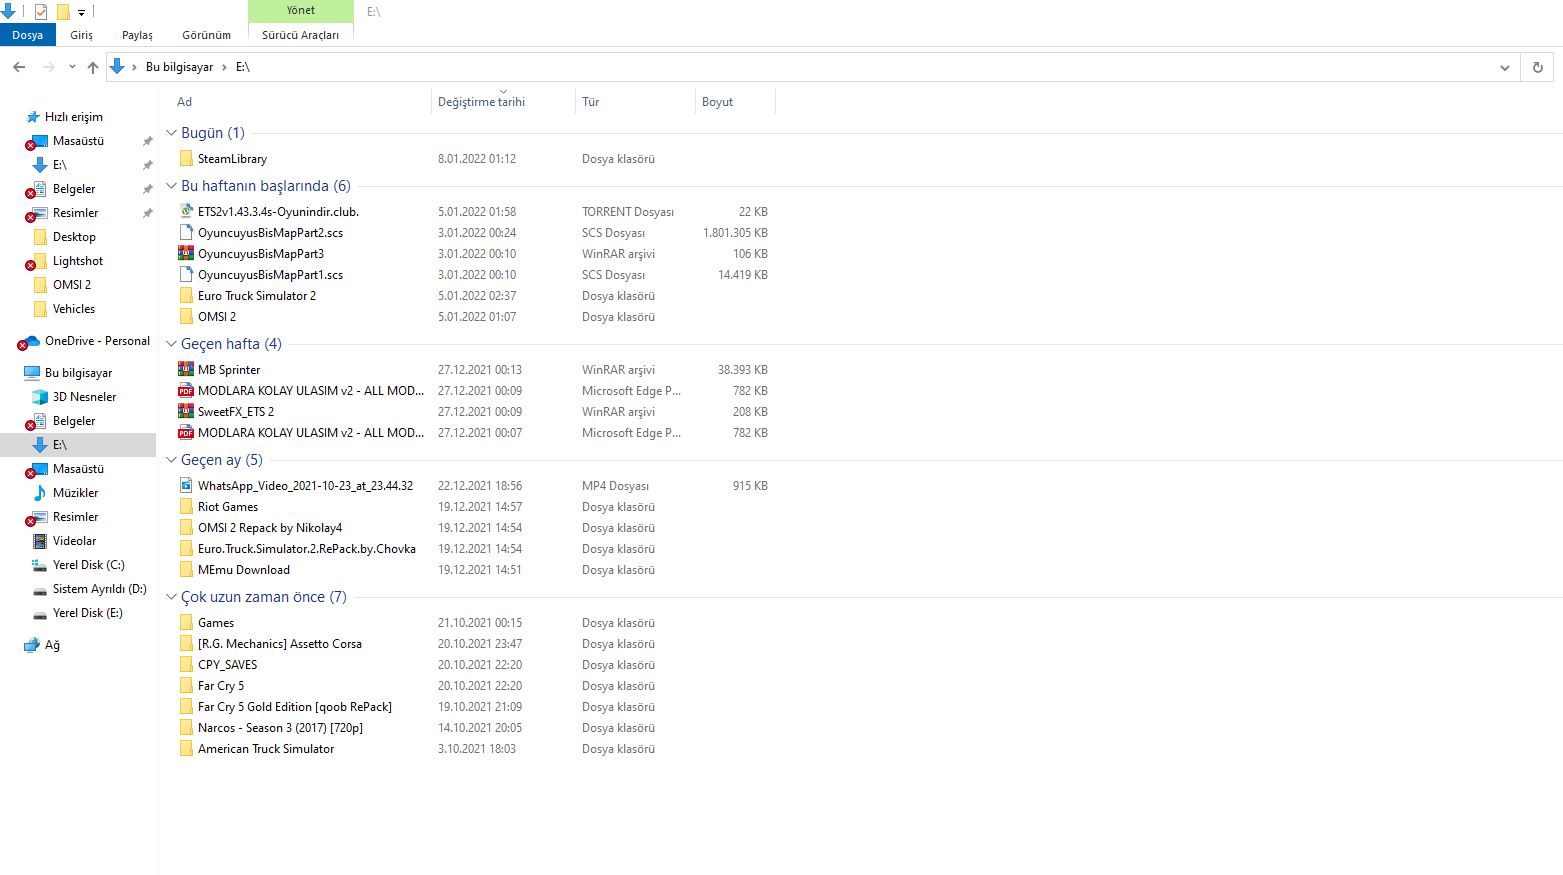Screen dimensions: 1563x875
Task: Sort files by the Tür column
Action: 591,102
